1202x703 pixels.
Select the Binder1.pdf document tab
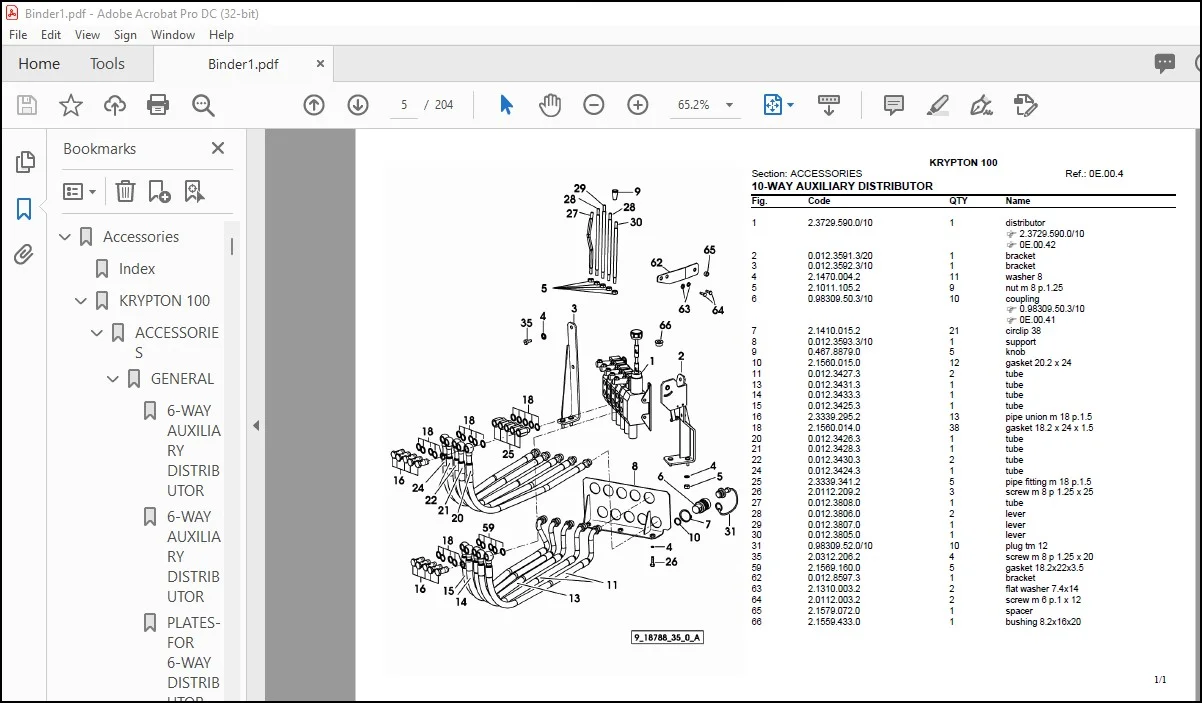pos(243,64)
